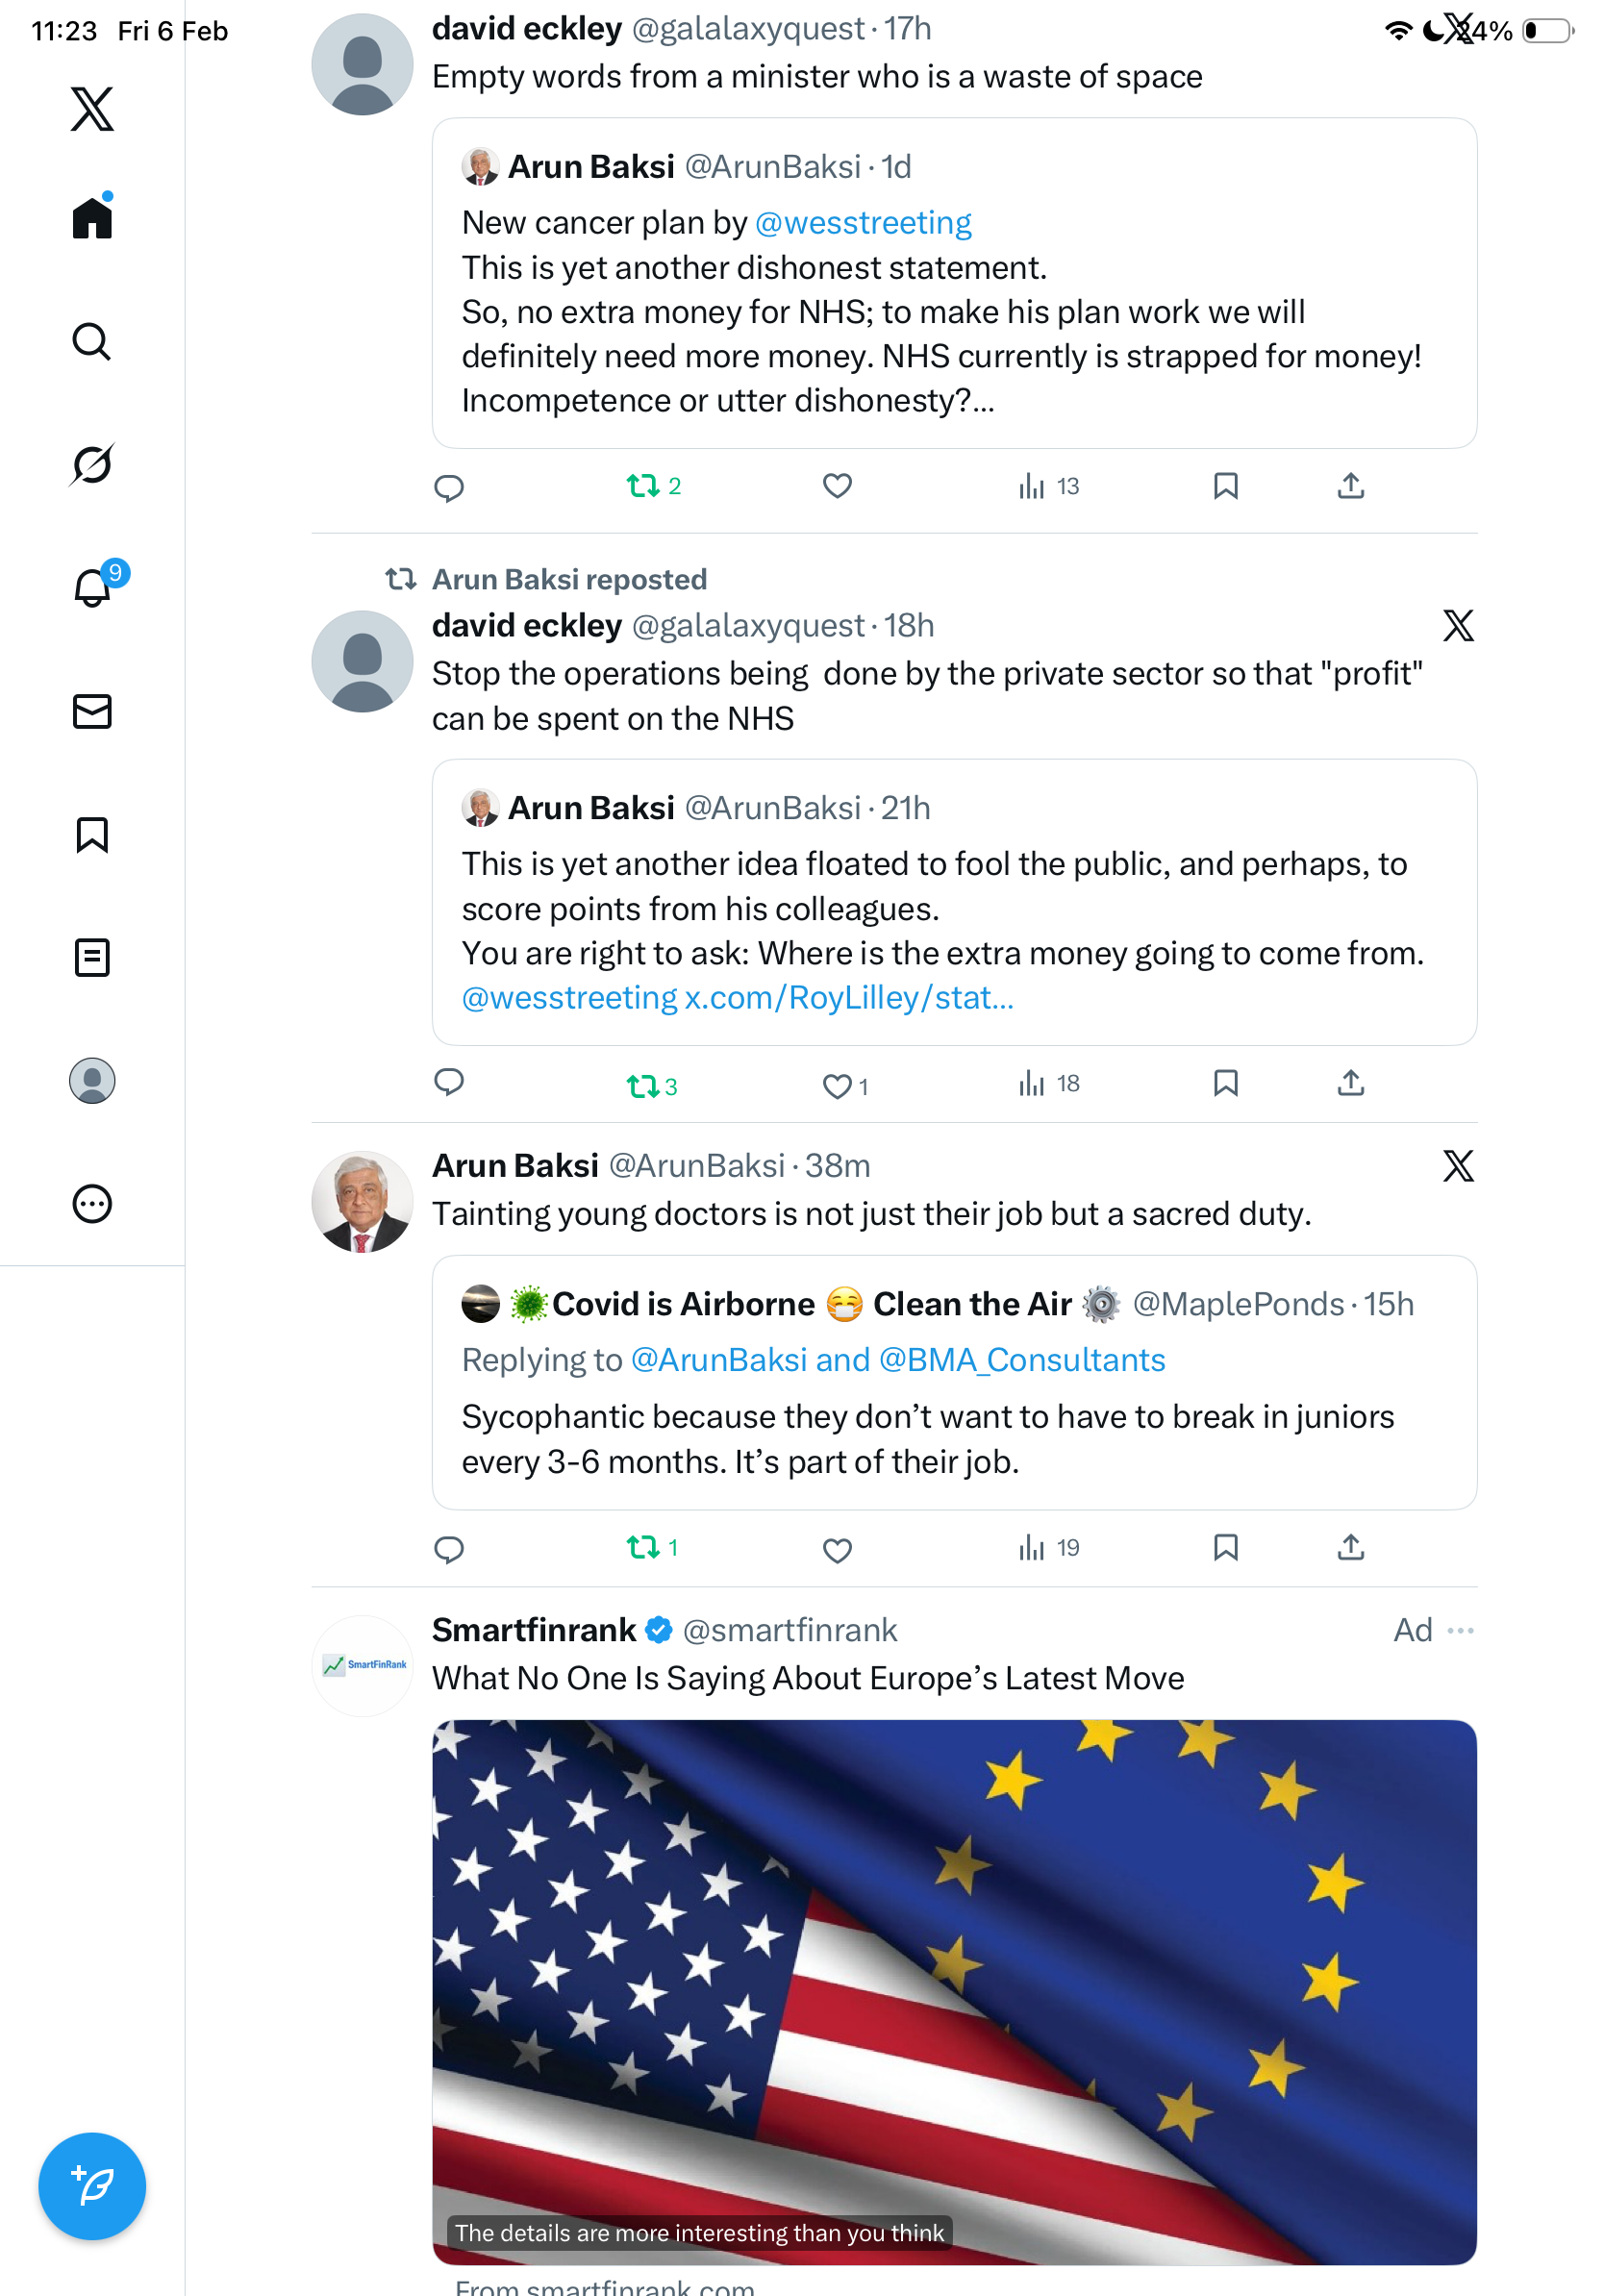
Task: Open the Grok icon in sidebar
Action: pyautogui.click(x=92, y=464)
